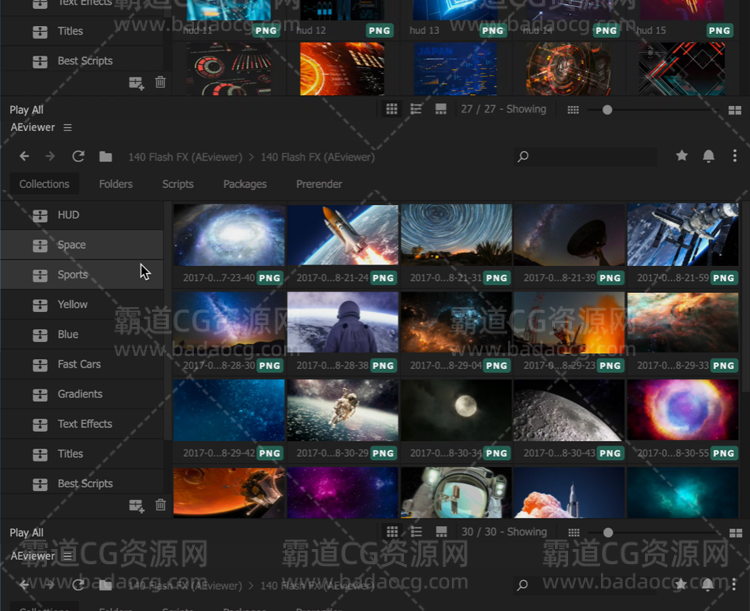Screen dimensions: 750x611
Task: Switch to grid view in the 30 / 30 panel
Action: point(392,532)
